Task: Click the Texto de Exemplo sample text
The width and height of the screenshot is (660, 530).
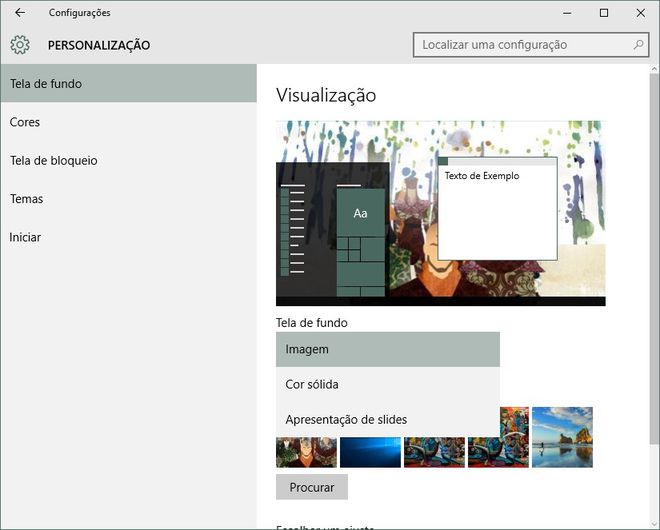Action: click(482, 176)
